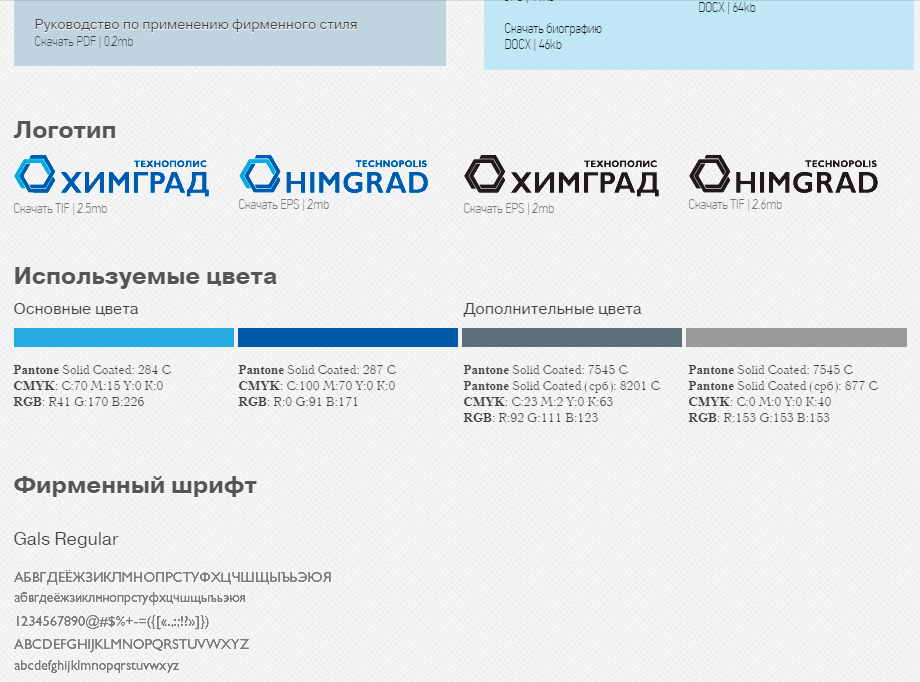
Task: Click the light gray R:153 G:153 B:153 swatch
Action: click(796, 337)
